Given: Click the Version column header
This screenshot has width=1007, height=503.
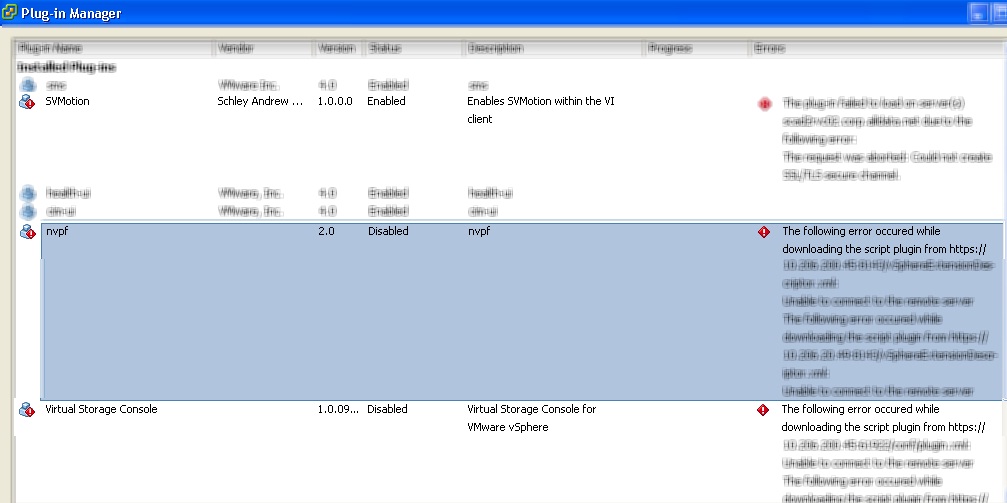Looking at the screenshot, I should click(x=335, y=48).
